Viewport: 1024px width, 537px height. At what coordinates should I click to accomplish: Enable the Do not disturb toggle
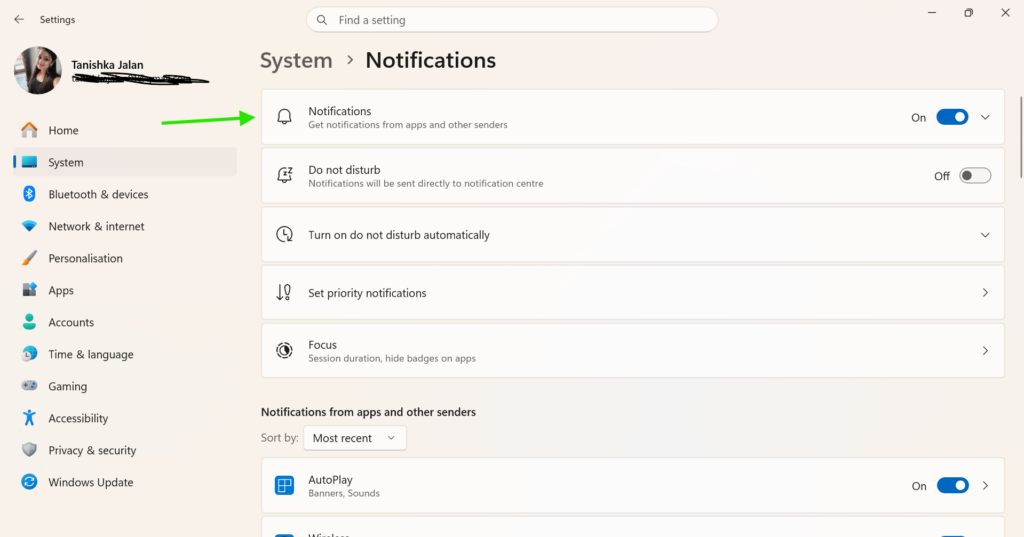coord(975,176)
